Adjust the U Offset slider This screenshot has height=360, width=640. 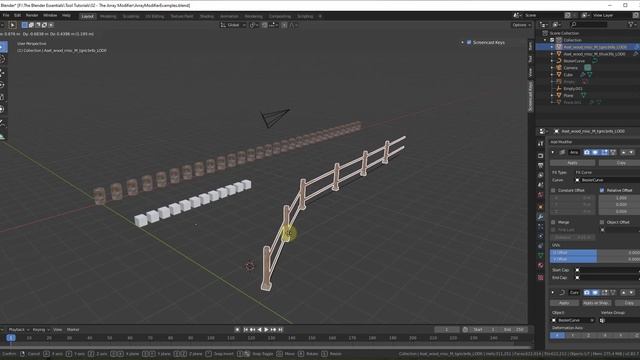click(x=595, y=253)
